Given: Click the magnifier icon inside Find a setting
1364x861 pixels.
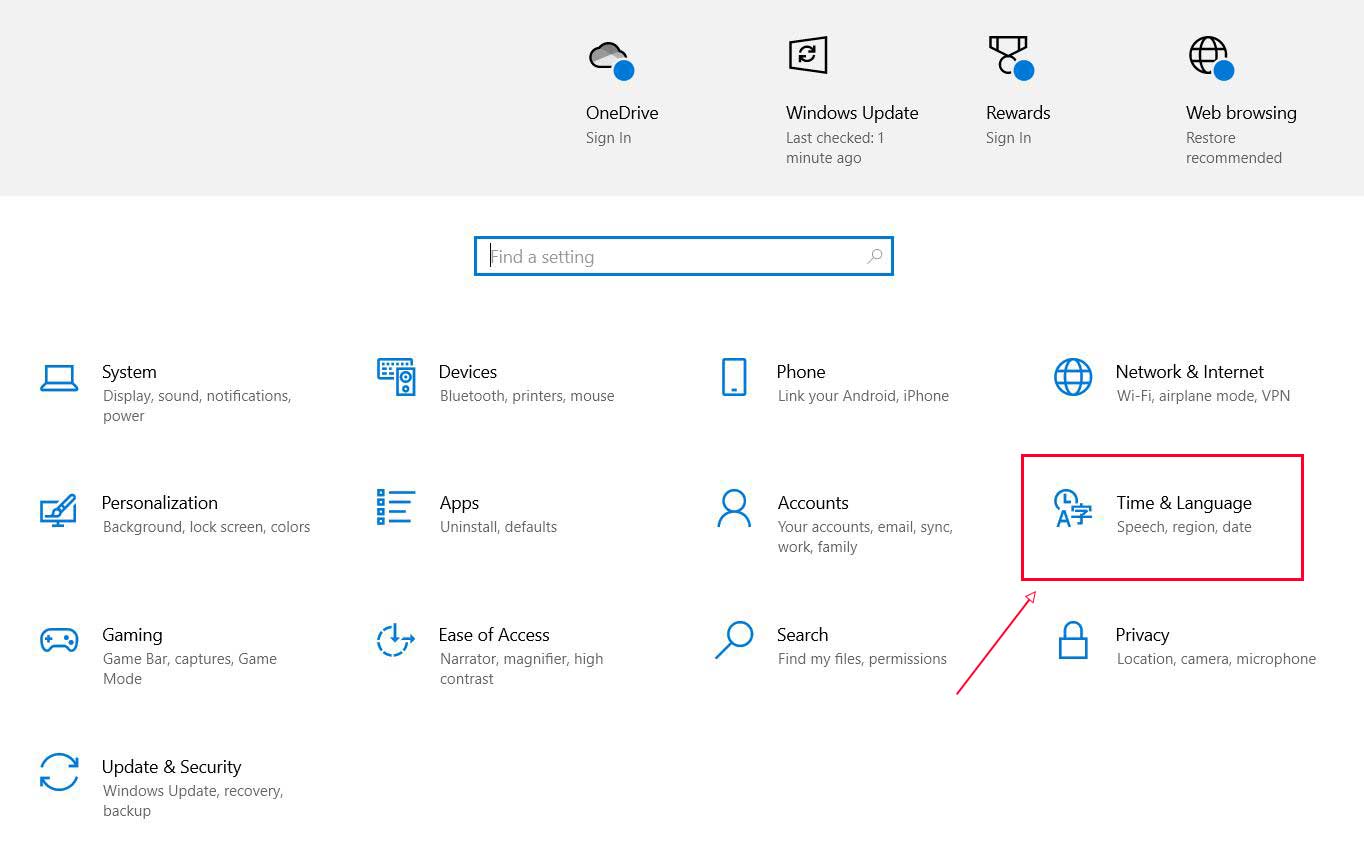Looking at the screenshot, I should (x=874, y=256).
